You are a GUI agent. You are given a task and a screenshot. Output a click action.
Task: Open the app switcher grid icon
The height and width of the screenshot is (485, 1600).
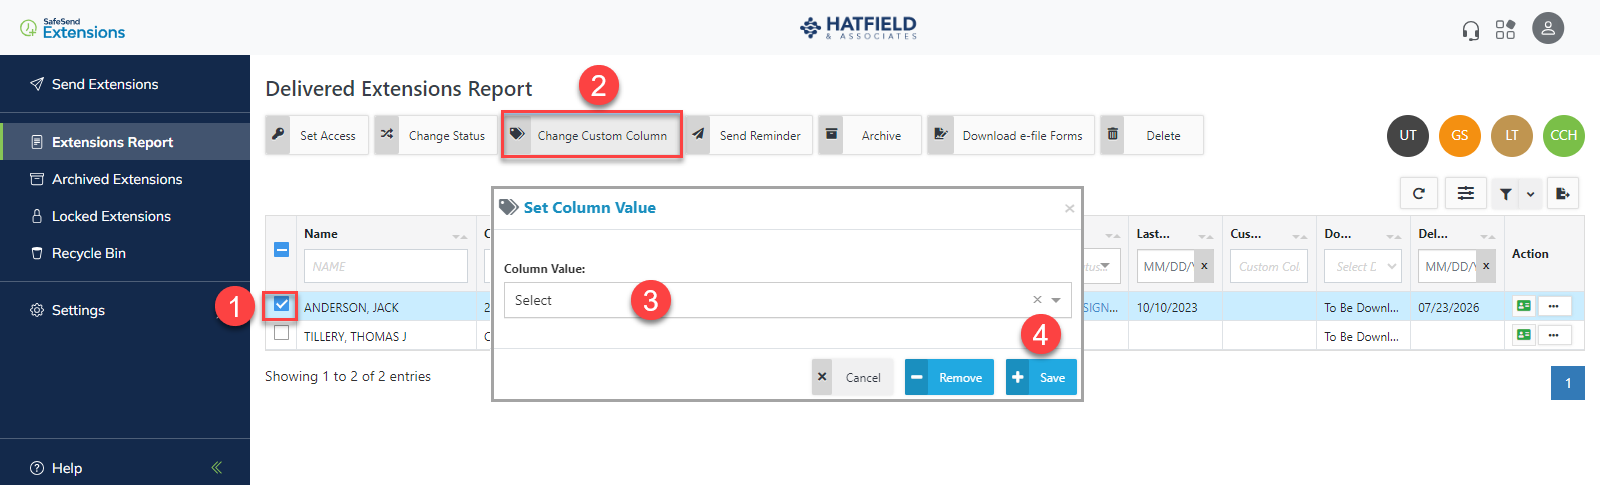pos(1505,30)
